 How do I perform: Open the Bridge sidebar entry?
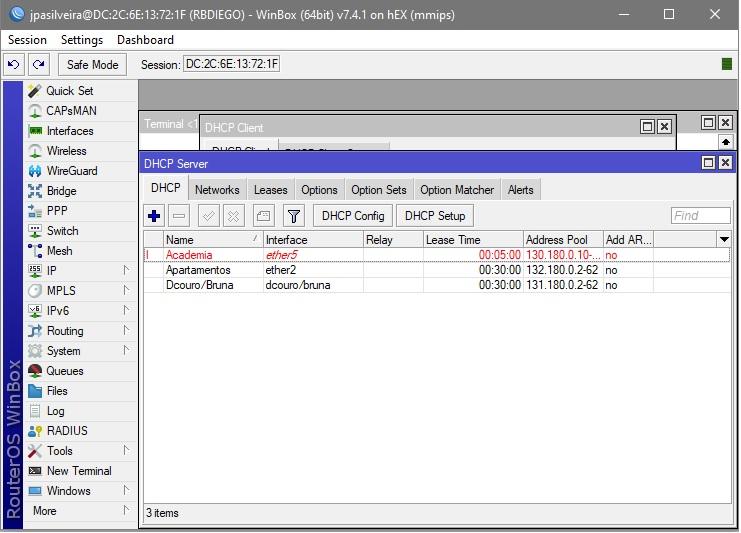click(x=80, y=191)
